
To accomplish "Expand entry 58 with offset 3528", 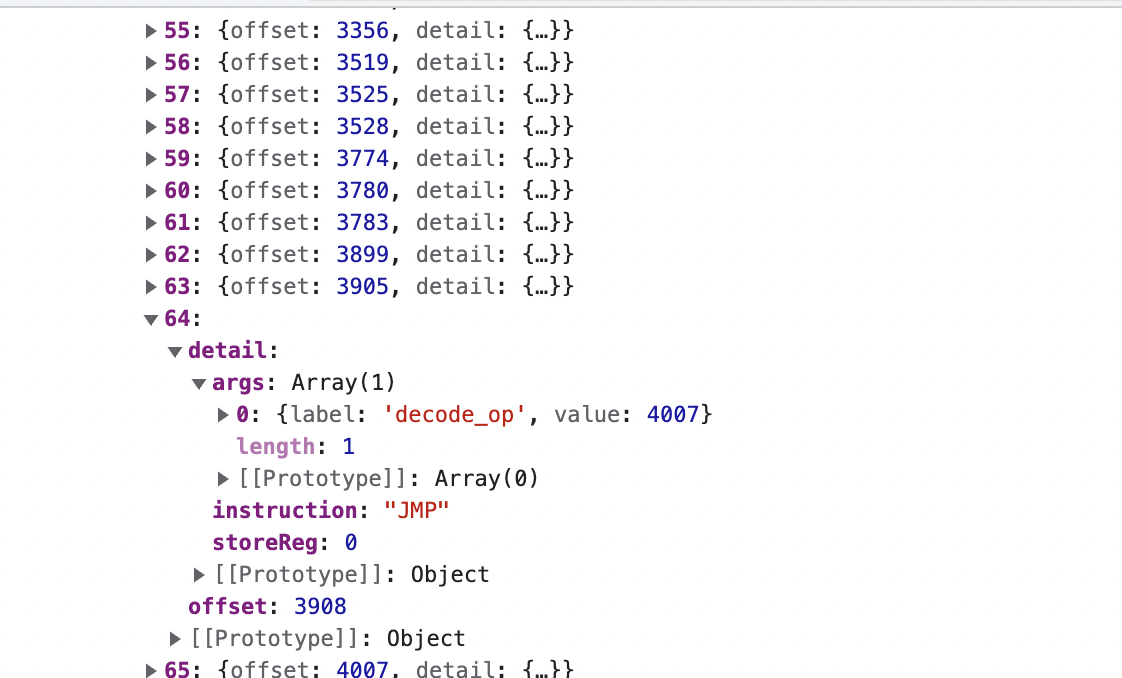I will point(151,127).
